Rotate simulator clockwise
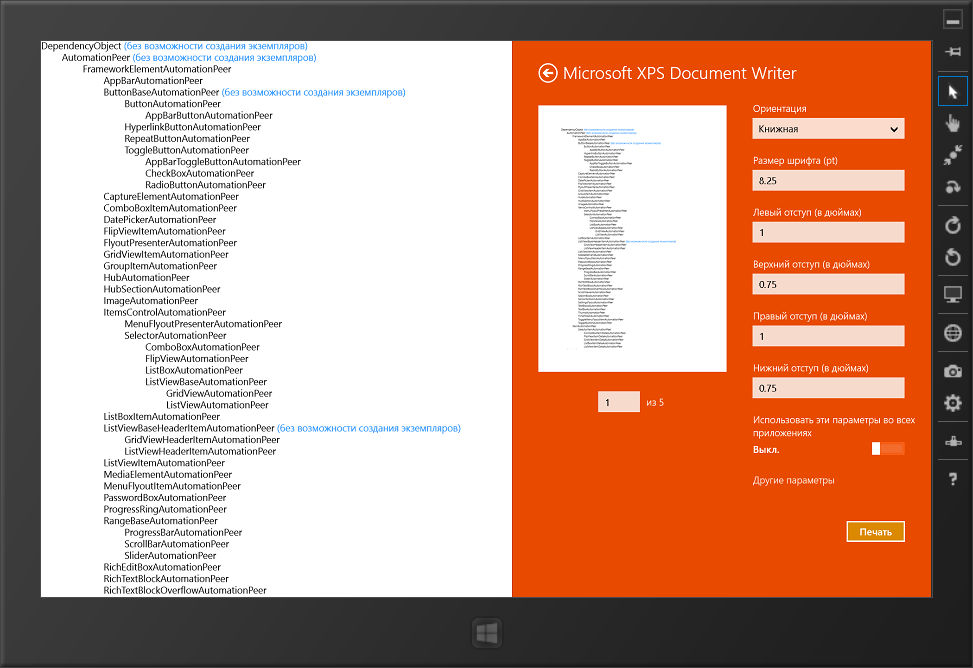This screenshot has height=668, width=973. [953, 225]
